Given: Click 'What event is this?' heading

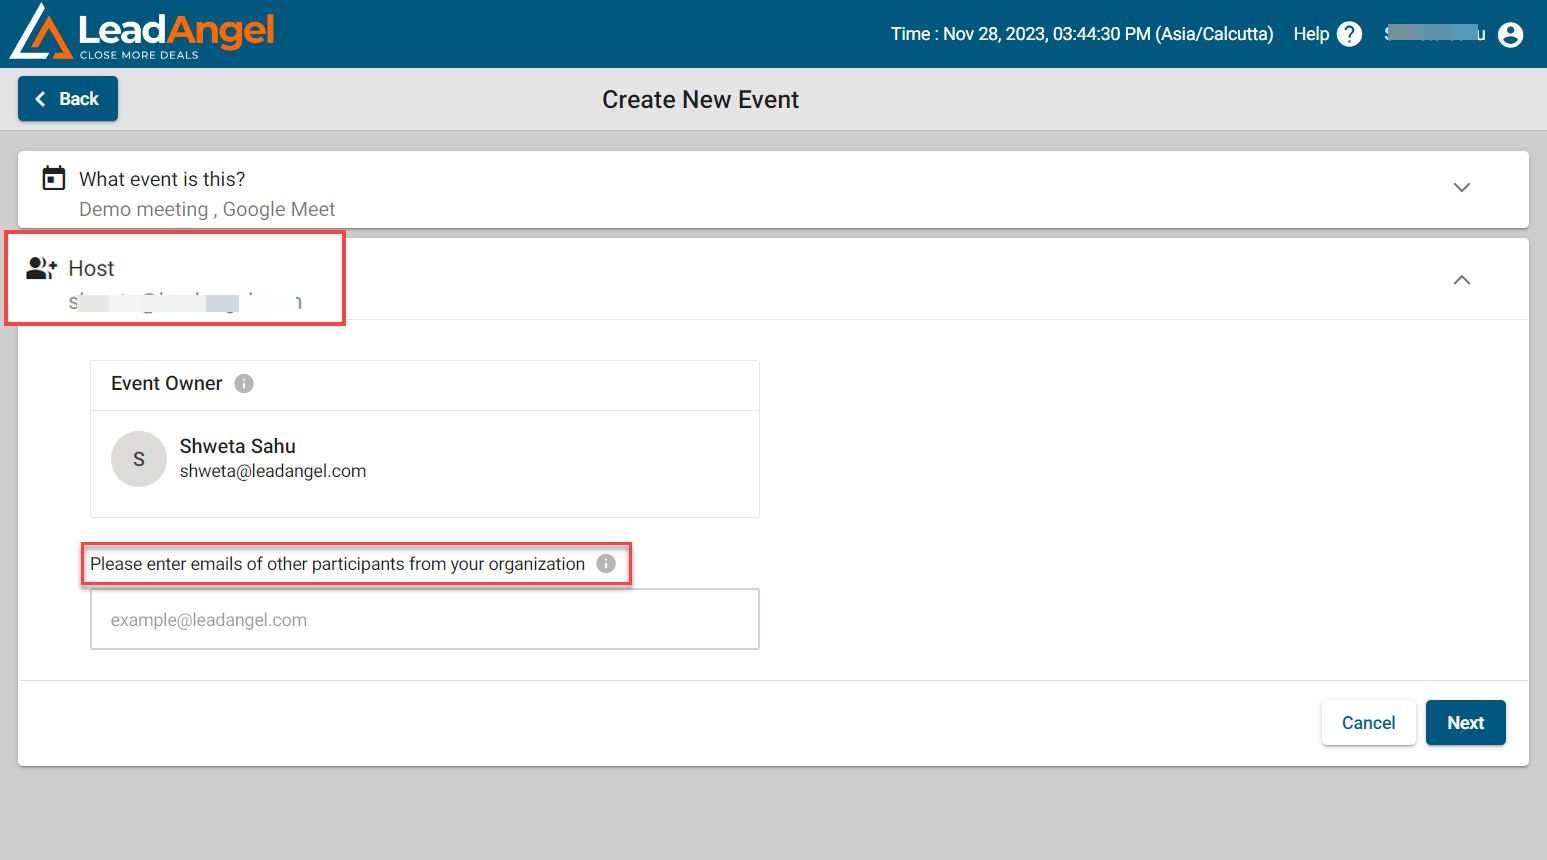Looking at the screenshot, I should pyautogui.click(x=162, y=179).
